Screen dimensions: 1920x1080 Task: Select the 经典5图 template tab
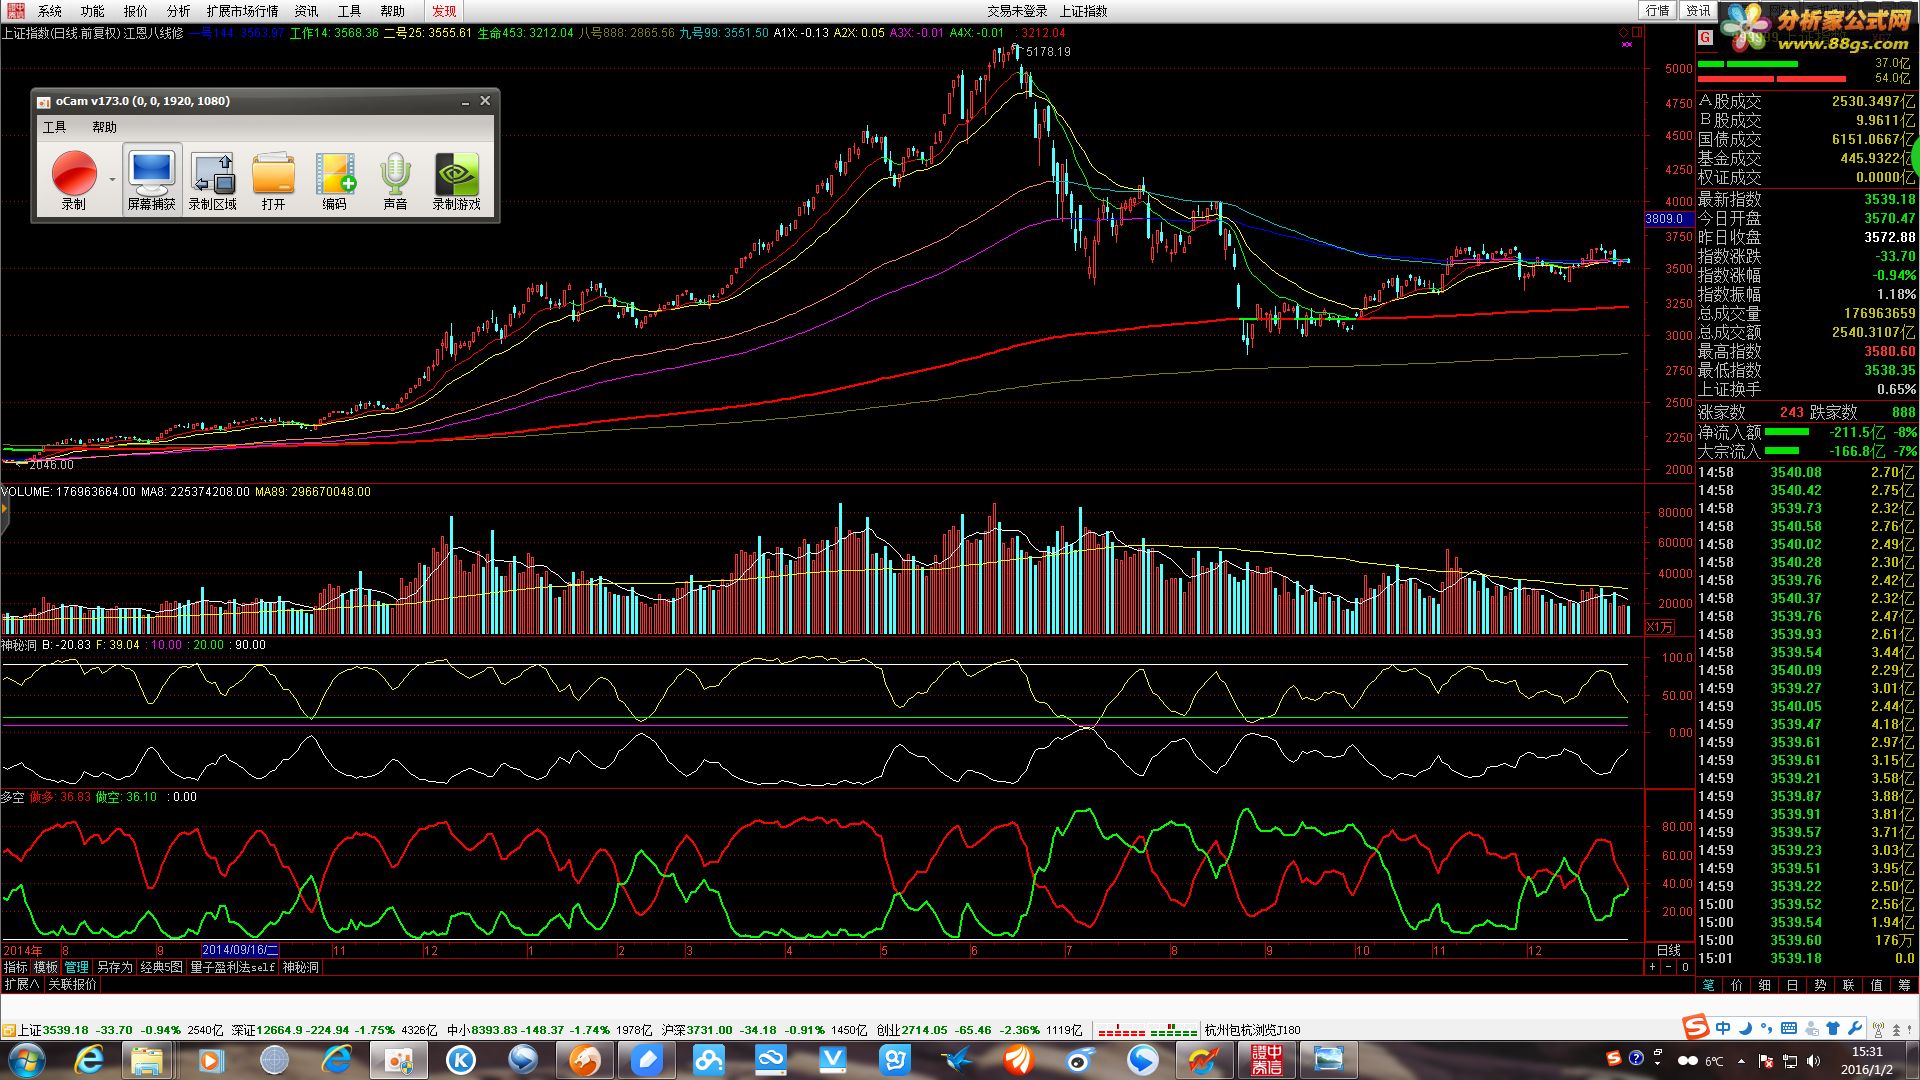coord(161,967)
